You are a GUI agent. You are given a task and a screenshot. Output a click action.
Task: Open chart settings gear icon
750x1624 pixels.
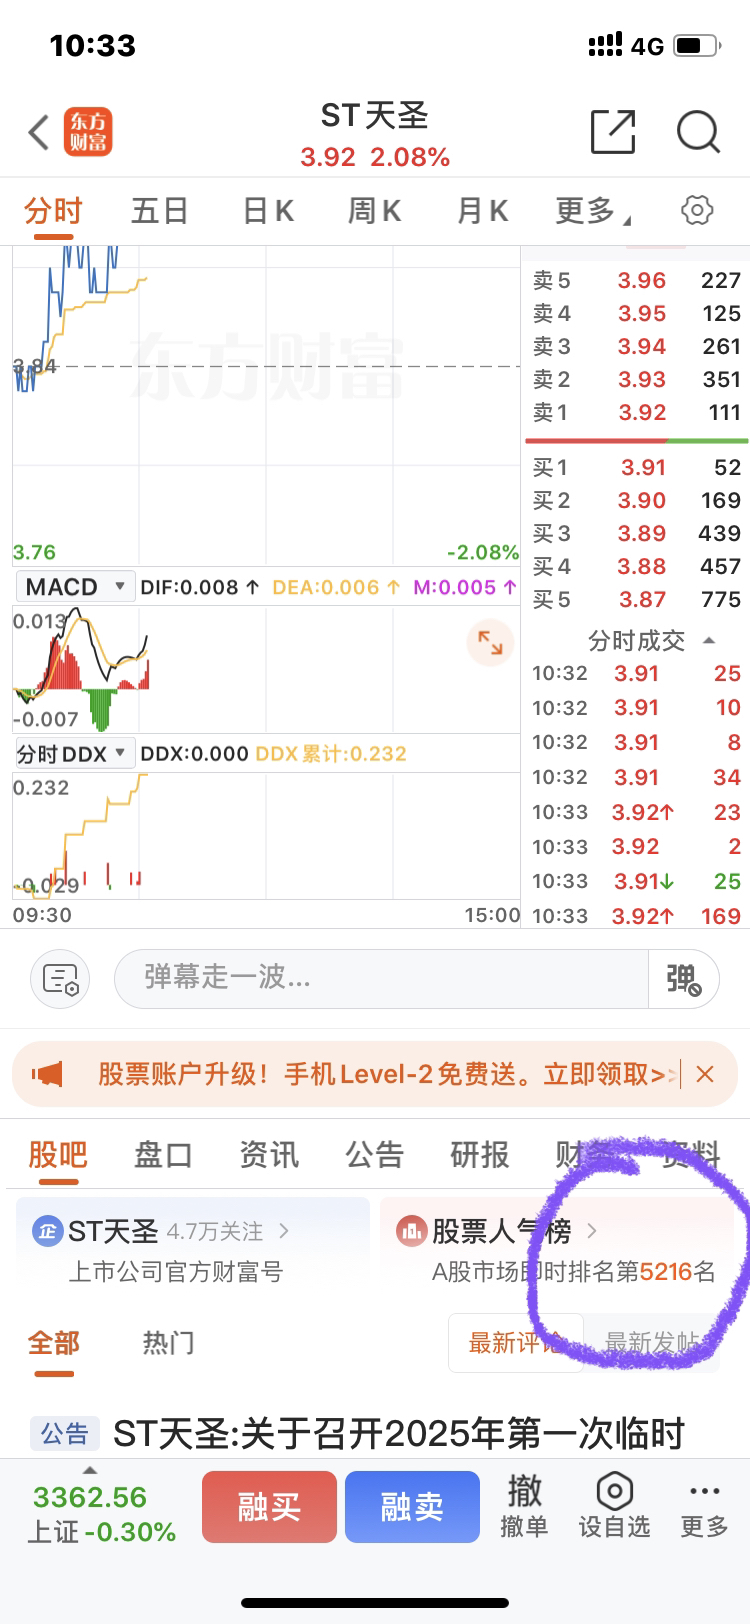(x=697, y=209)
